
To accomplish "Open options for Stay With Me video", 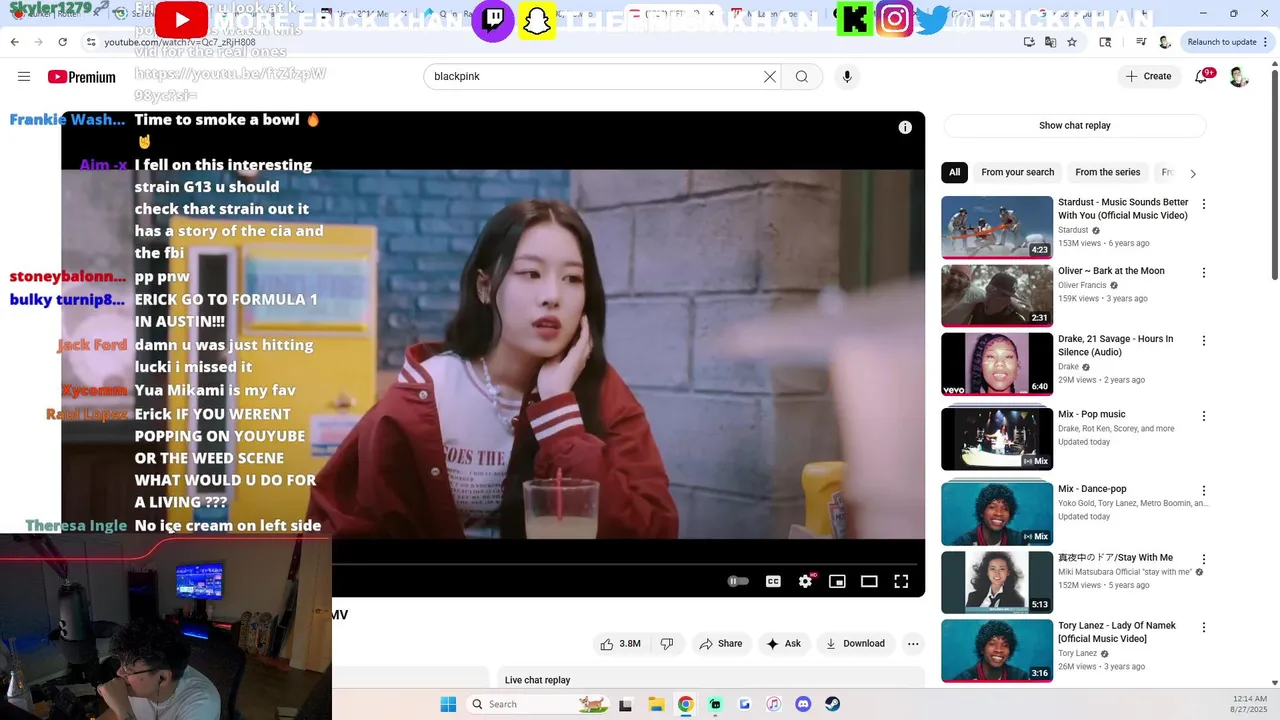I will [x=1204, y=560].
